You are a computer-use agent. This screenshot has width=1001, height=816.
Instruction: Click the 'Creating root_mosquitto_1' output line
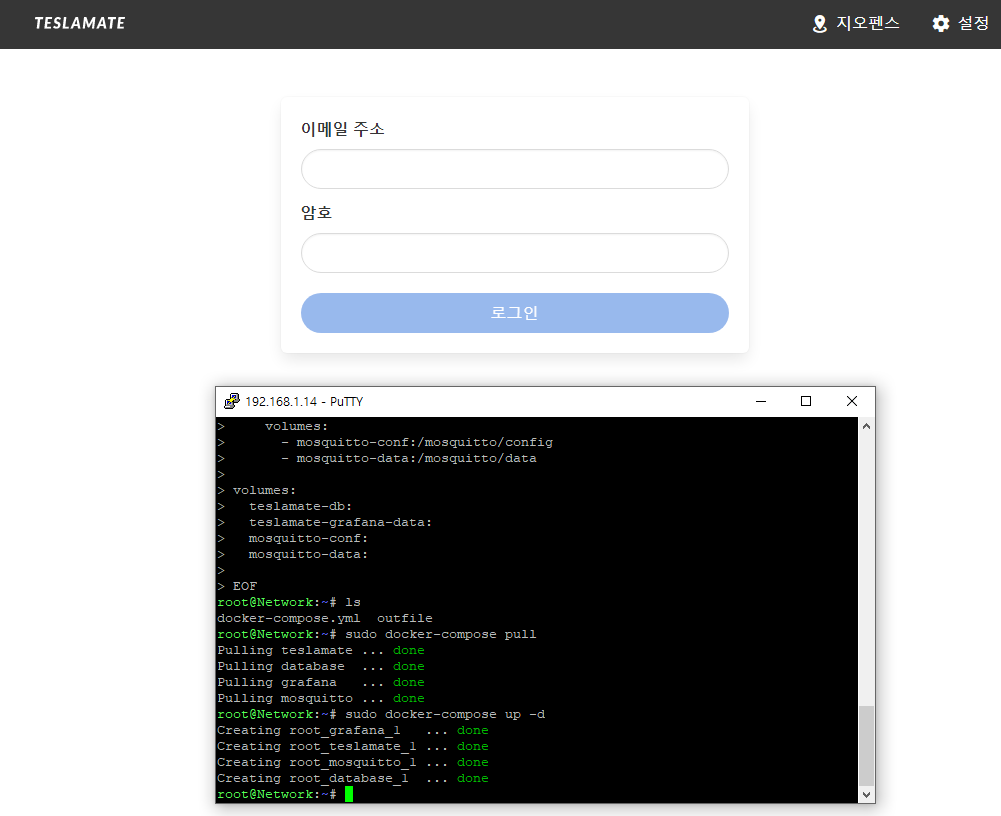352,762
